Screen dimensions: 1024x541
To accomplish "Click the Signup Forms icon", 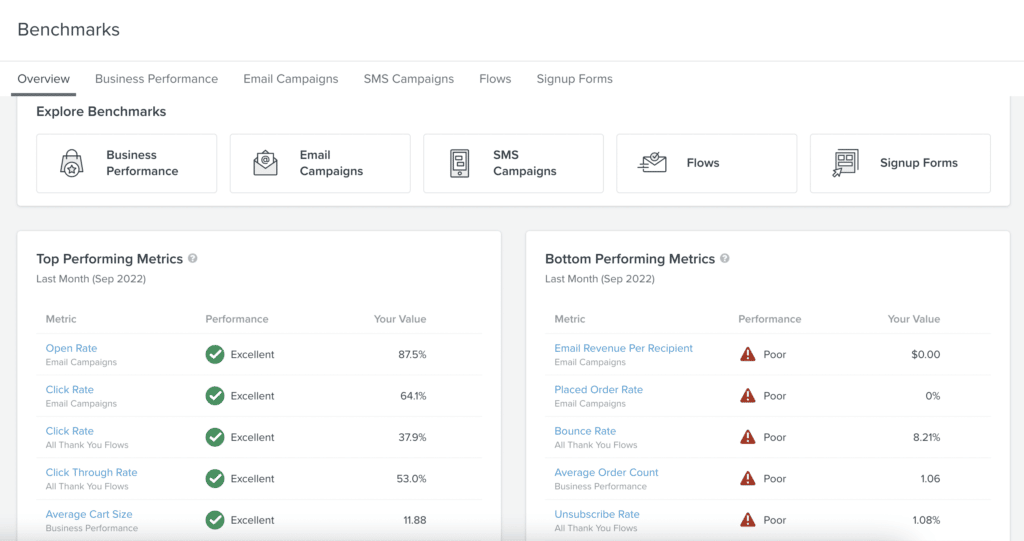I will pyautogui.click(x=846, y=163).
